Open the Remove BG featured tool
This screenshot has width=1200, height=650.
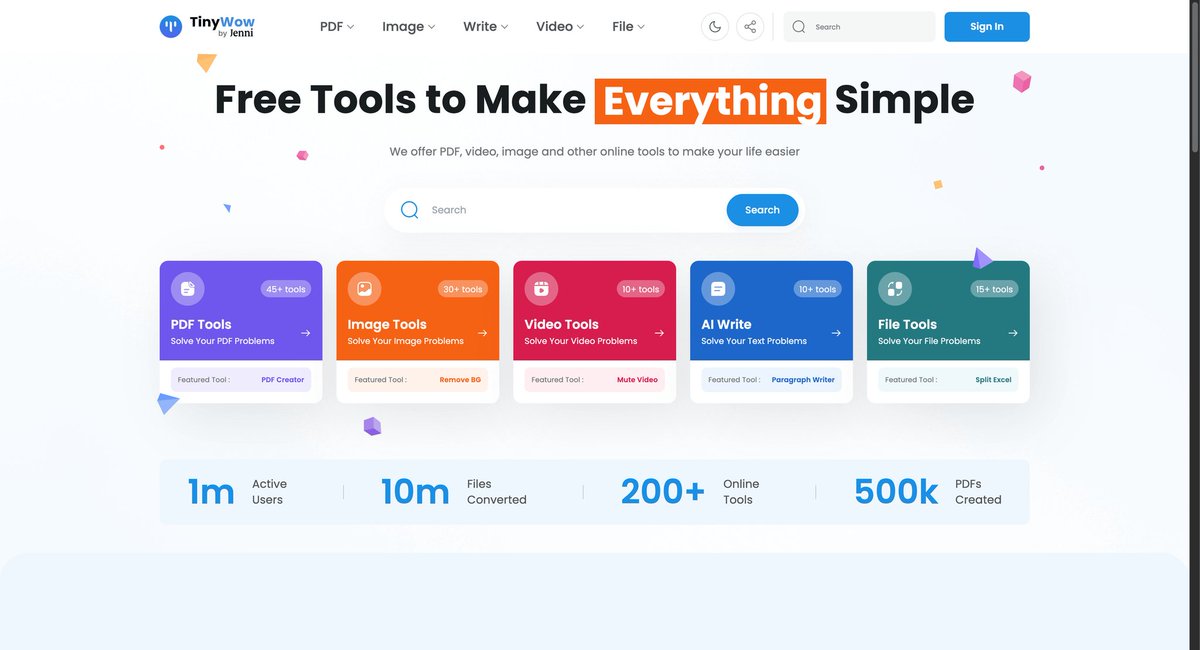[460, 380]
